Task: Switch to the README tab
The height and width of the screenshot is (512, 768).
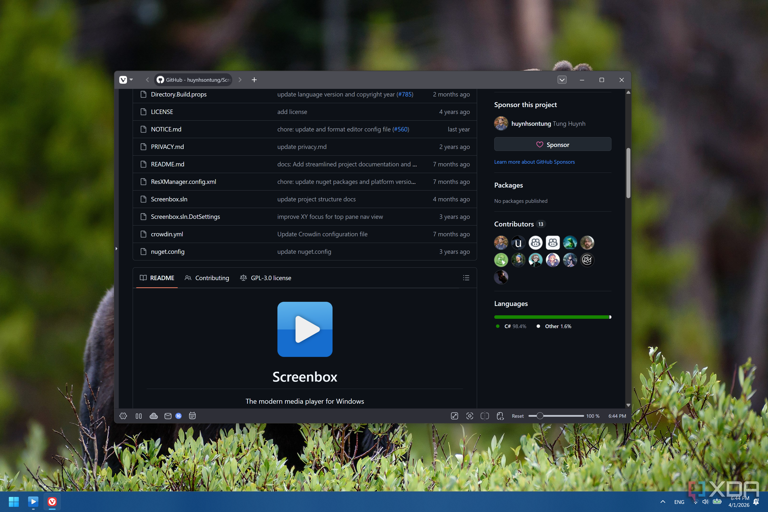Action: tap(157, 278)
